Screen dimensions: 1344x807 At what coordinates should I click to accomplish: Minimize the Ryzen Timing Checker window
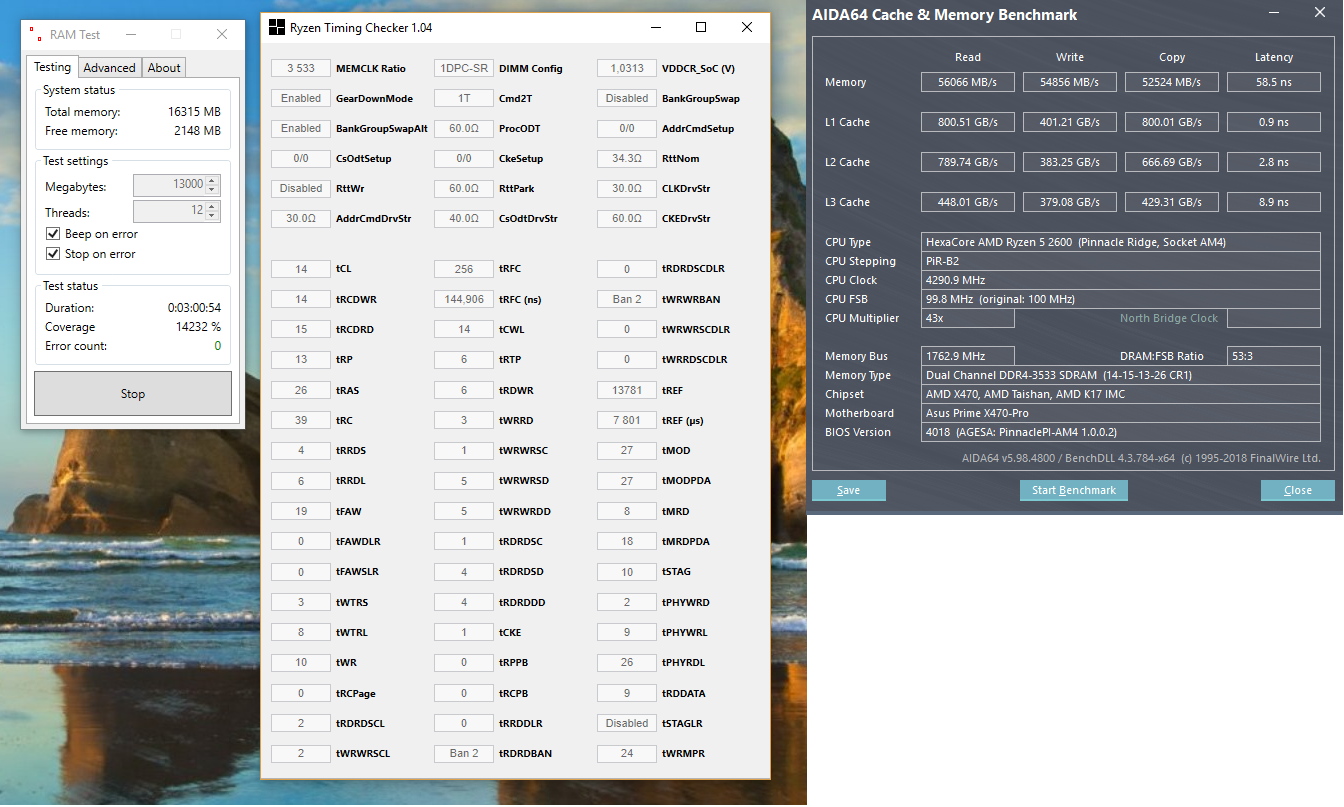tap(655, 27)
